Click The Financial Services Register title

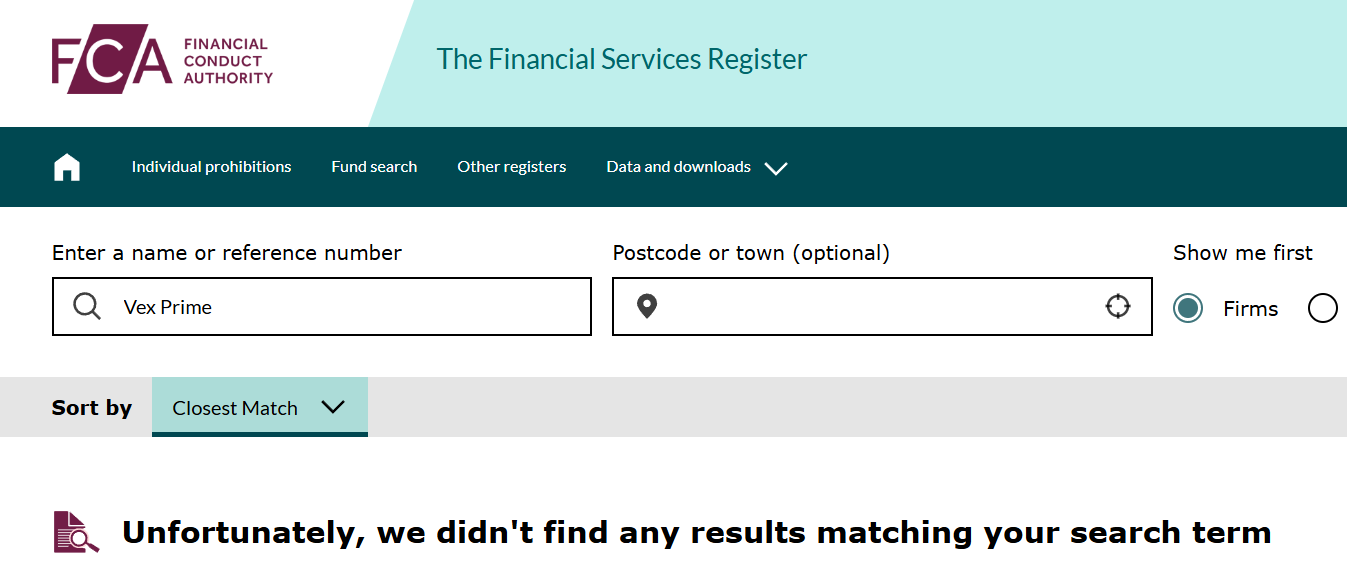(x=621, y=60)
